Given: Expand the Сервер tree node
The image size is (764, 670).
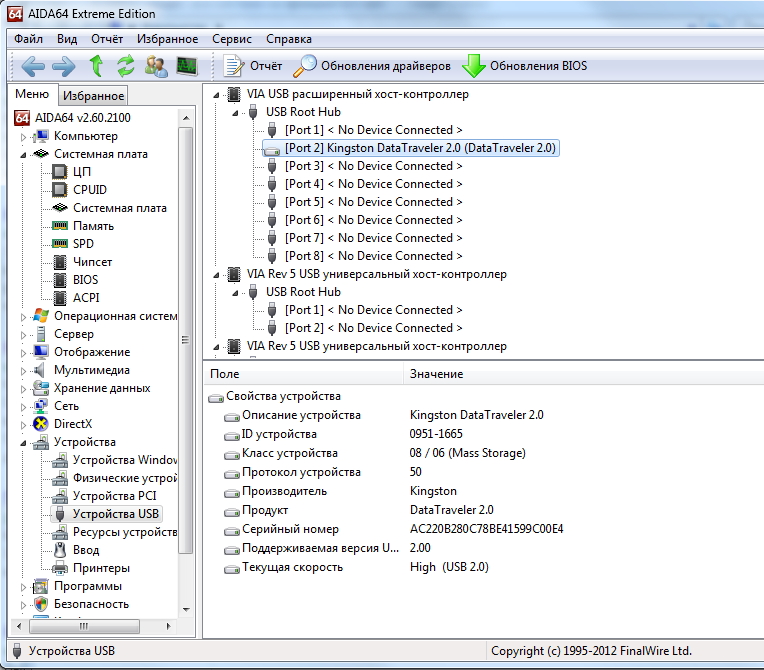Looking at the screenshot, I should 23,335.
